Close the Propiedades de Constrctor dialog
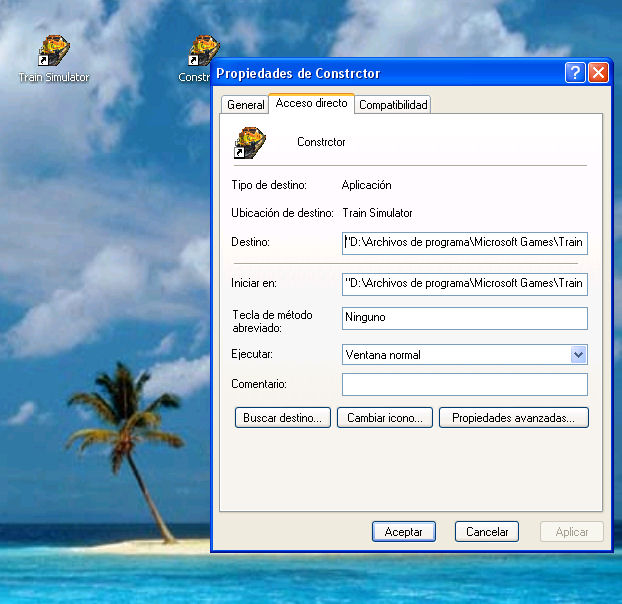The image size is (622, 604). pos(598,73)
